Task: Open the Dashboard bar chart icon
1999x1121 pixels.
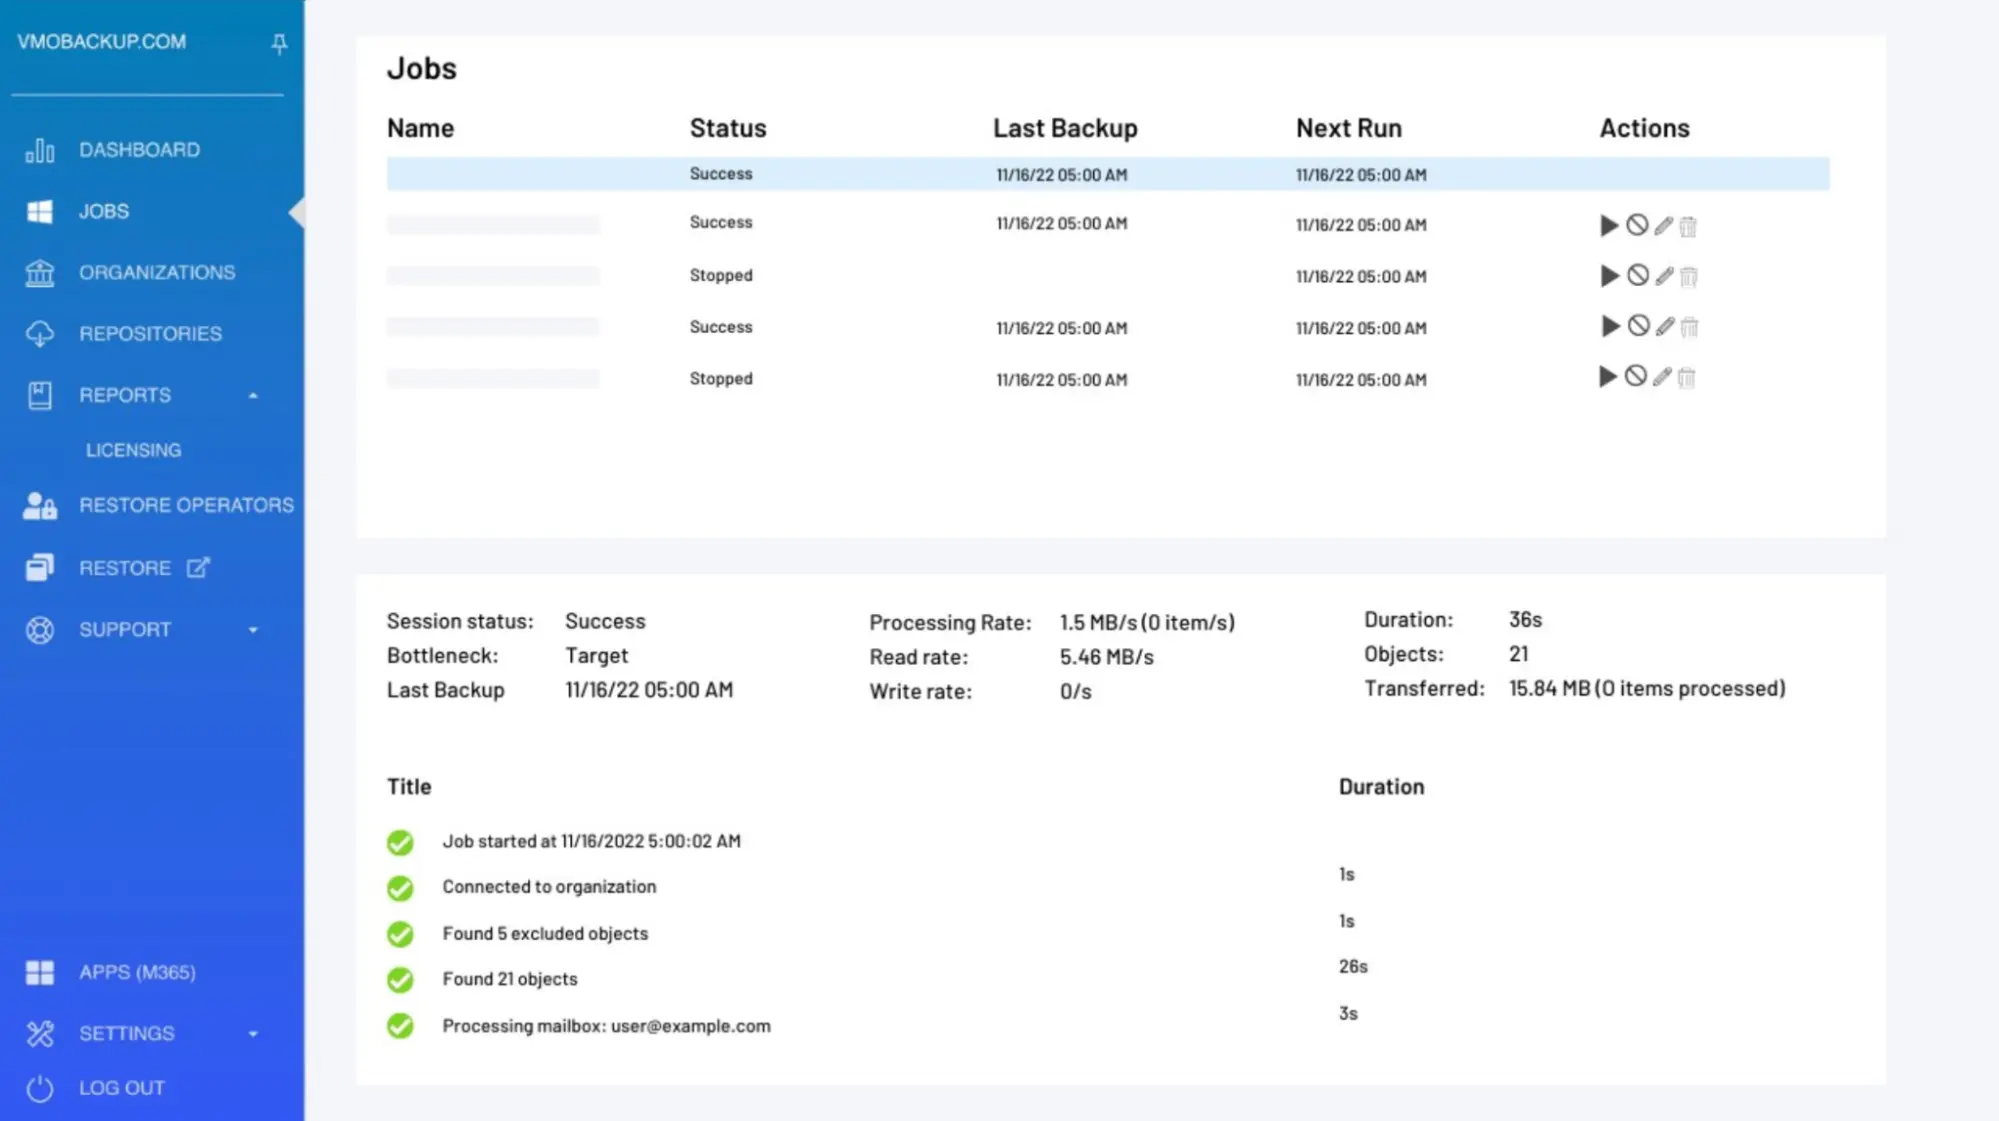Action: tap(40, 150)
